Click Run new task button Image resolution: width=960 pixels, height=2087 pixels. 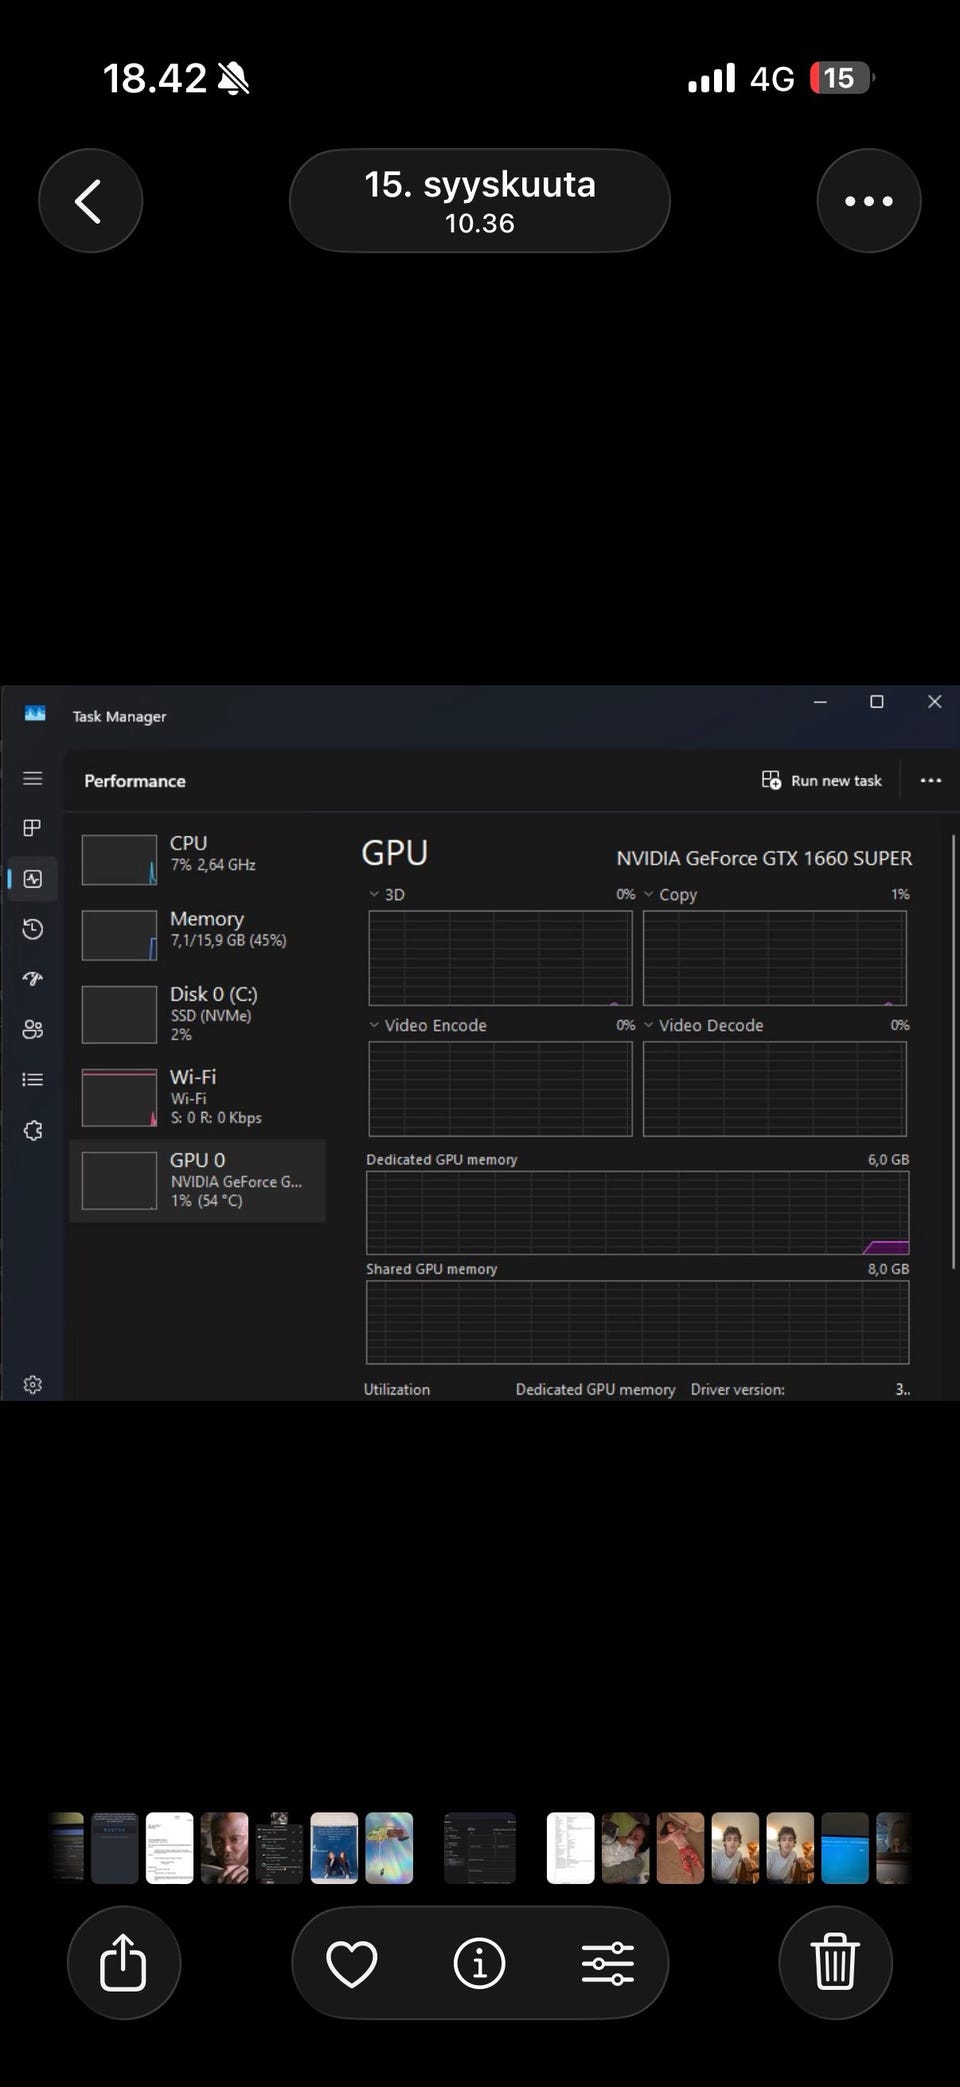click(822, 780)
